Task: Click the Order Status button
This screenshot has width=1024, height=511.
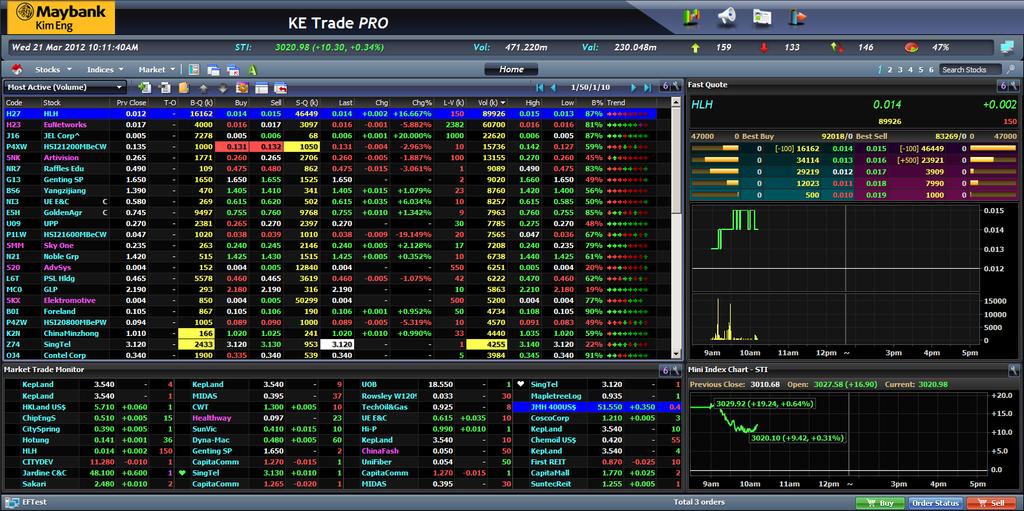Action: point(936,503)
